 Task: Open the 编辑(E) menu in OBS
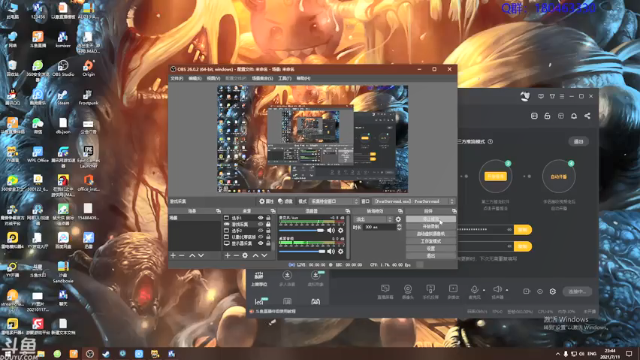[x=195, y=78]
